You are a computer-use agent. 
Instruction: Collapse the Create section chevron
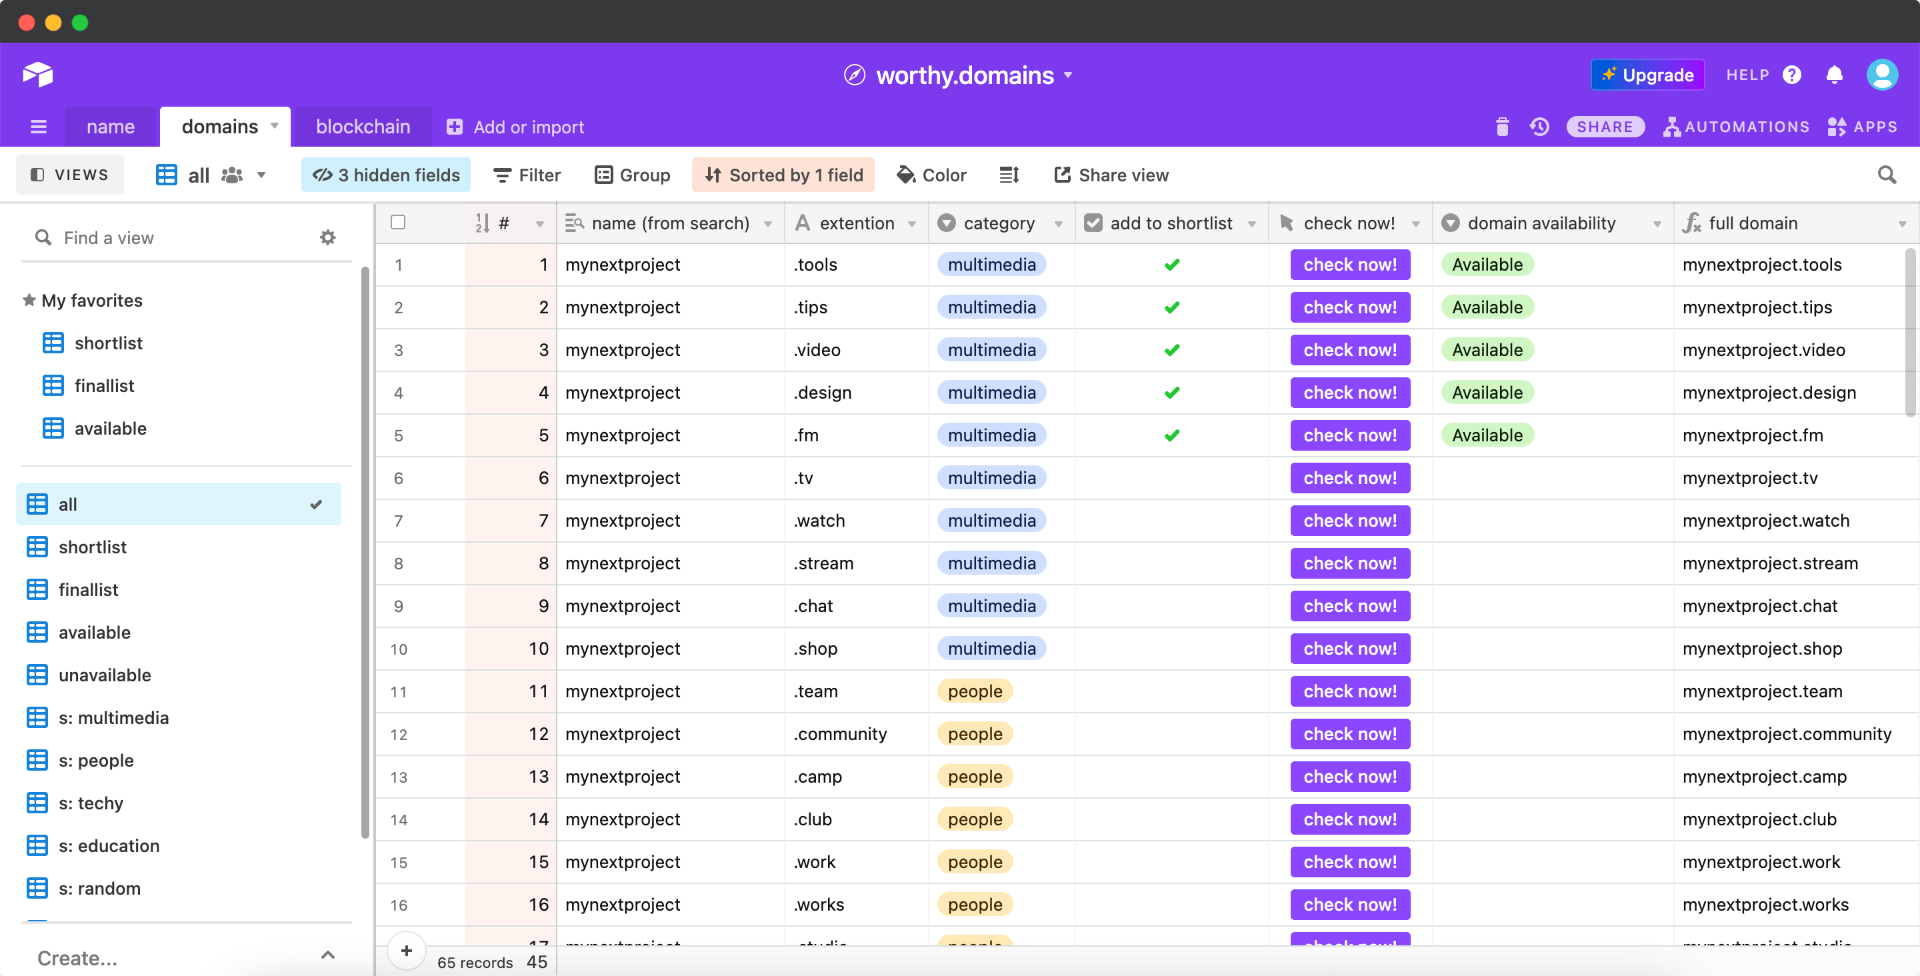pyautogui.click(x=328, y=956)
